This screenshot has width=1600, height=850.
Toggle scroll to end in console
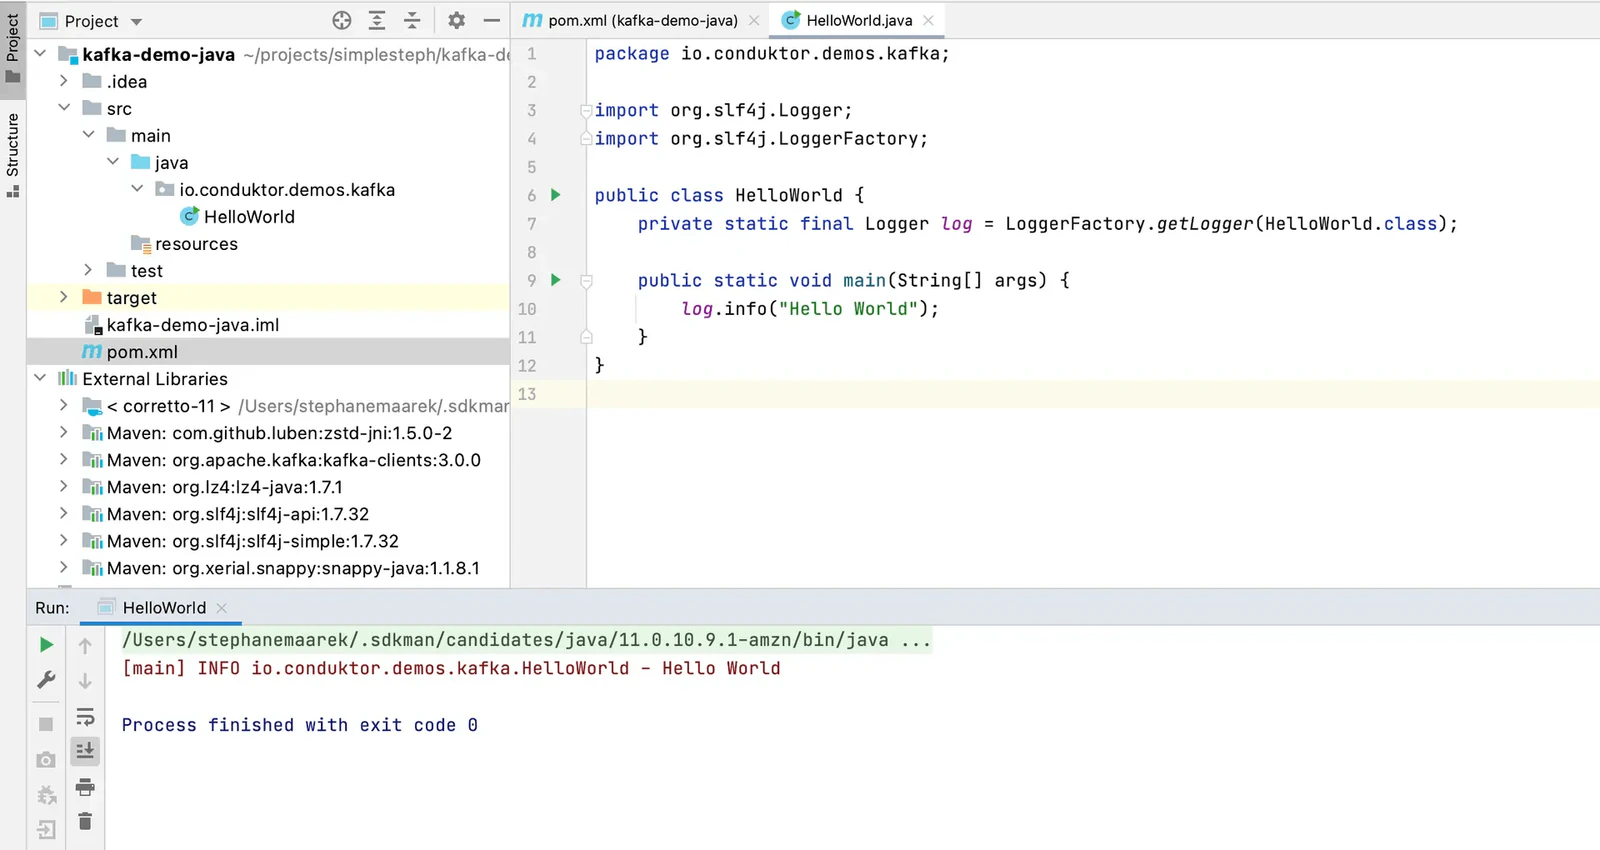[x=85, y=750]
